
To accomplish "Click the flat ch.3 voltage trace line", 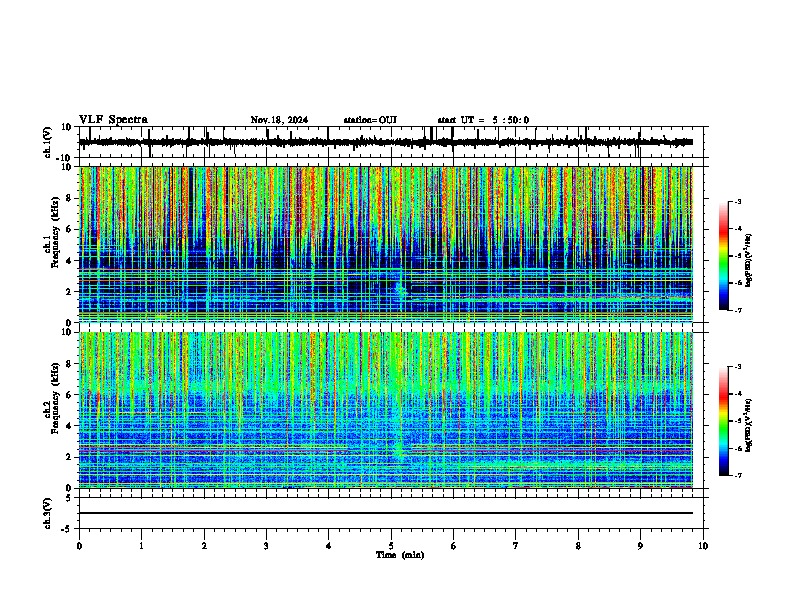I will pos(386,513).
